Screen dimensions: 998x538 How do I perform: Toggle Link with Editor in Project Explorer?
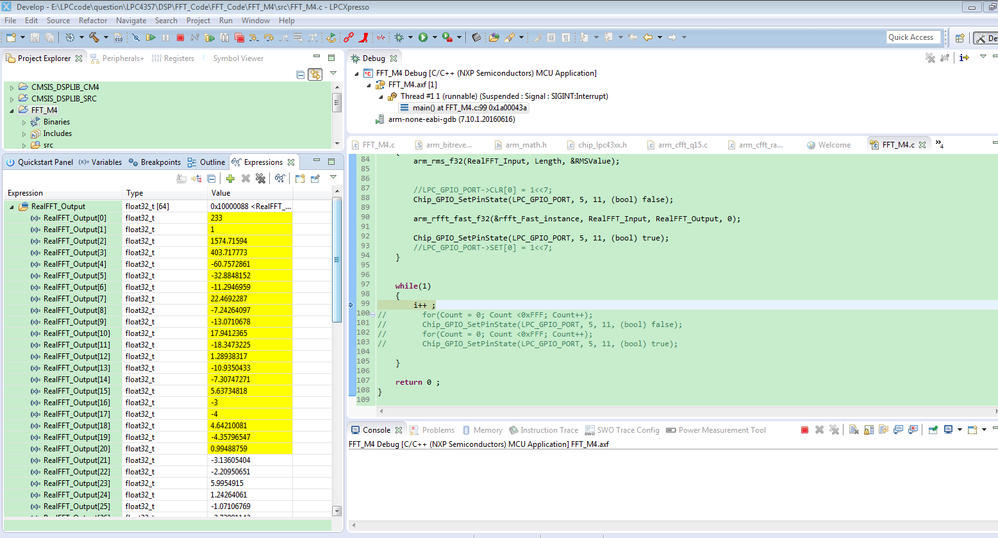315,75
